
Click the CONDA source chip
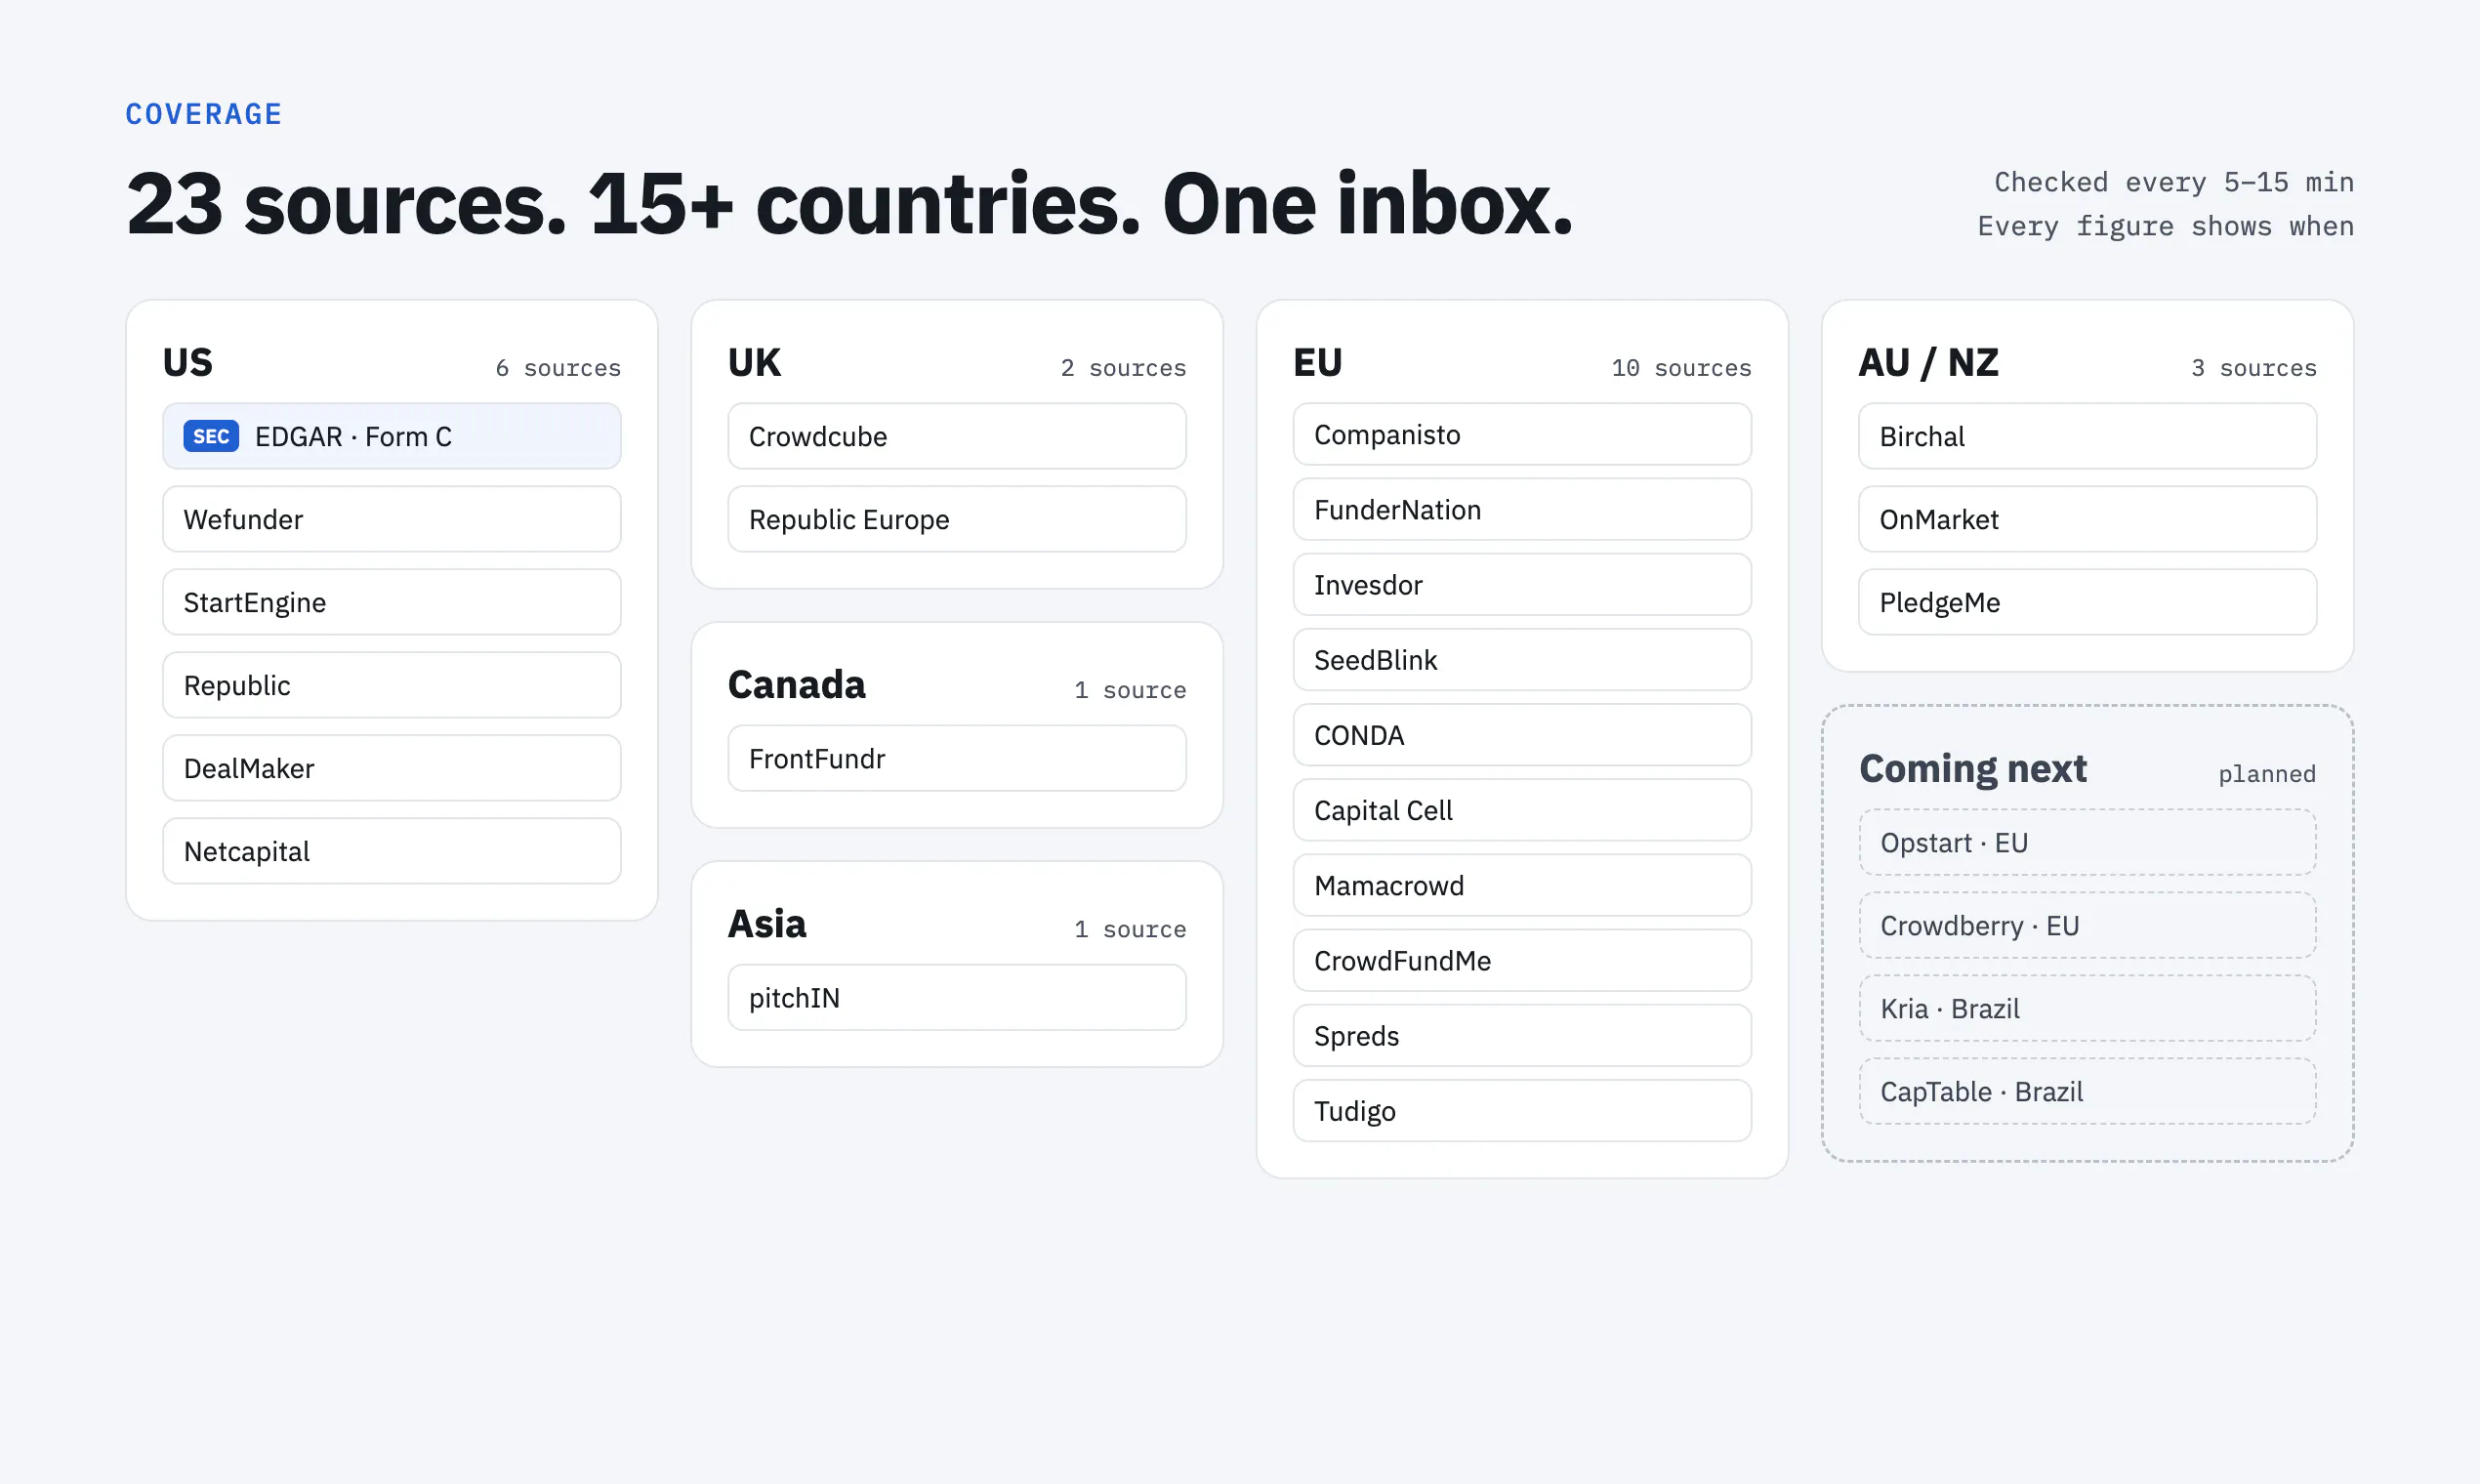(x=1522, y=735)
